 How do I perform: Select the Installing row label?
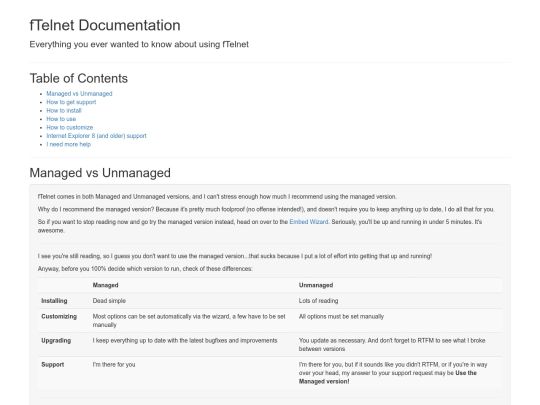54,301
